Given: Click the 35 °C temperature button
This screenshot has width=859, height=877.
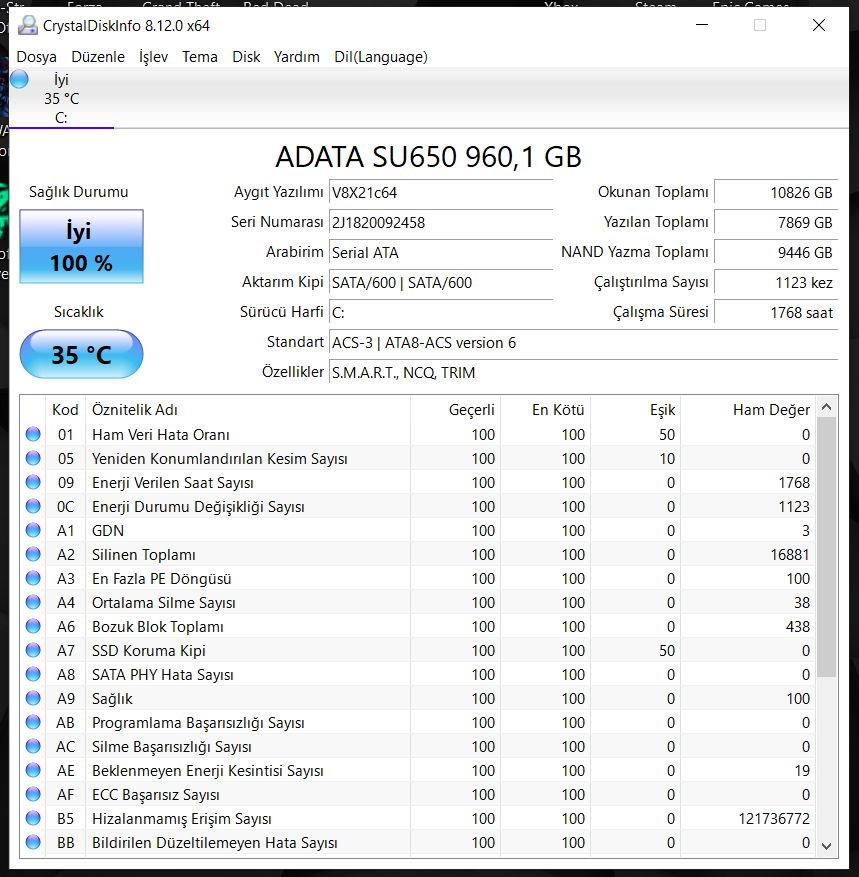Looking at the screenshot, I should point(82,354).
